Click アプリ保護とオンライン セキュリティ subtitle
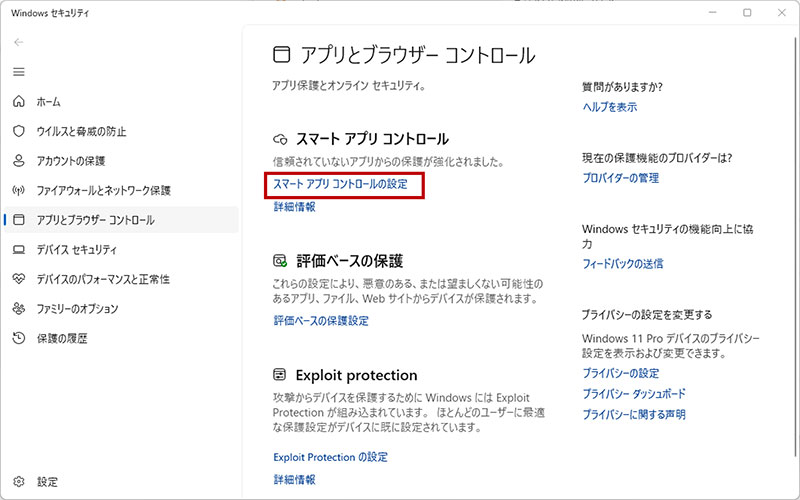 349,86
